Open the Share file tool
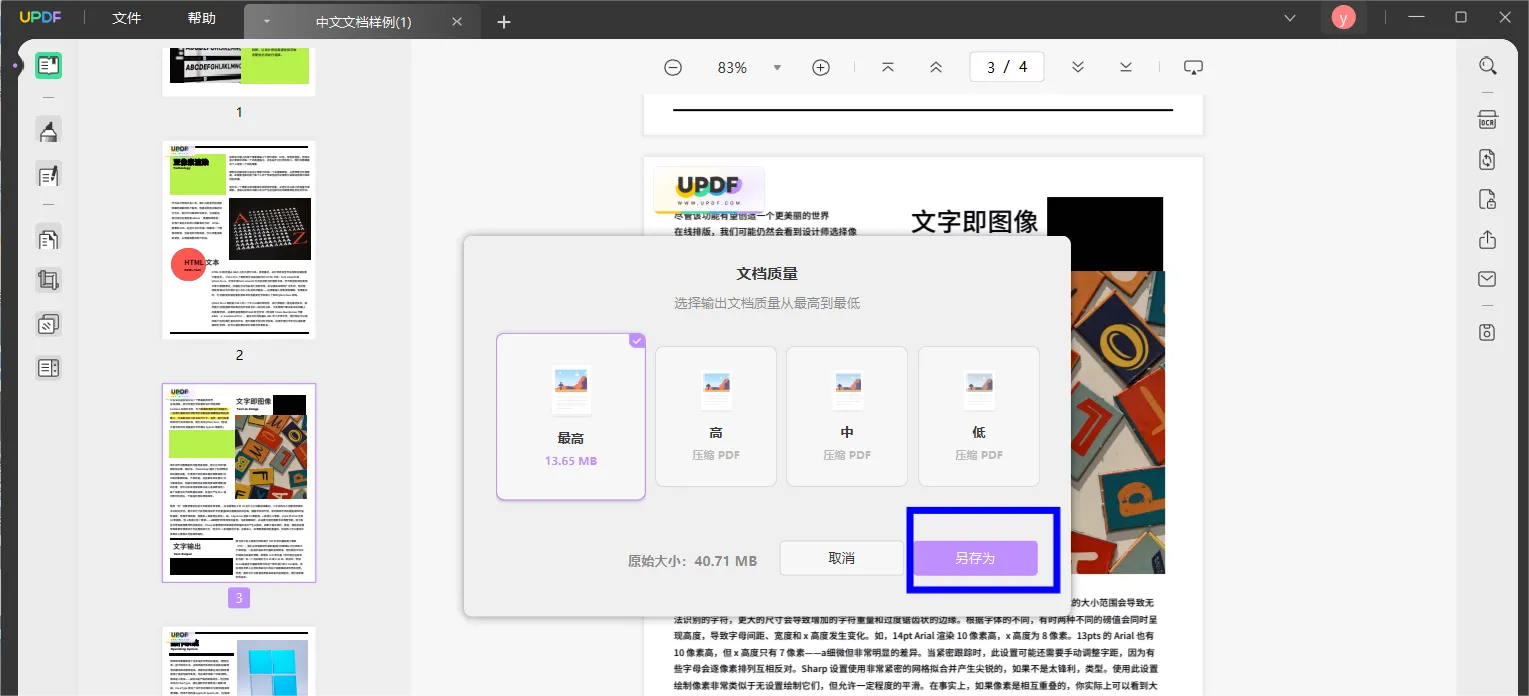 1488,240
